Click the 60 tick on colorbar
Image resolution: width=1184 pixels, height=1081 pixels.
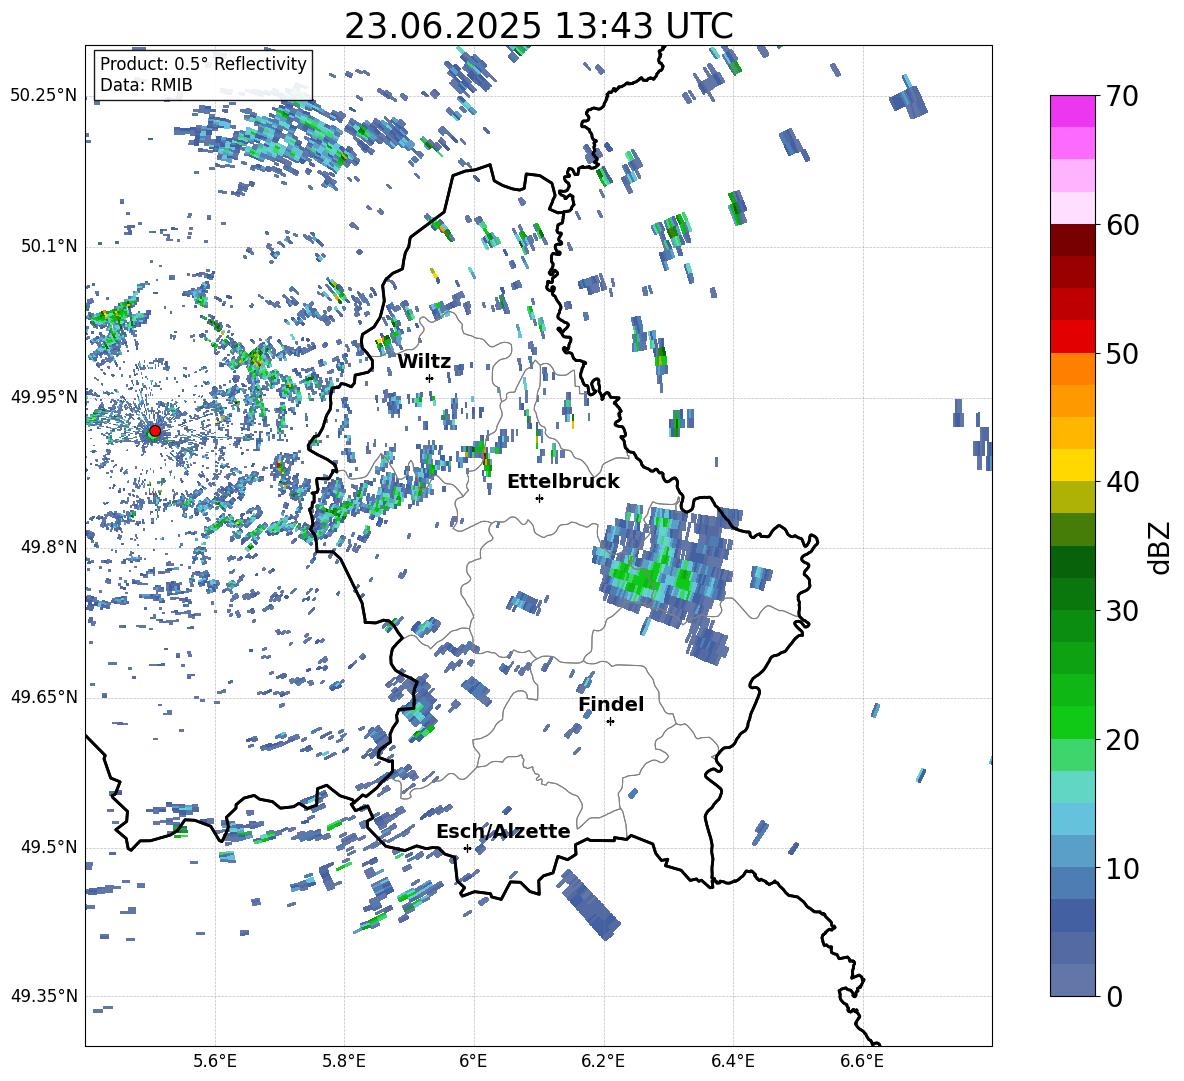click(x=1122, y=225)
